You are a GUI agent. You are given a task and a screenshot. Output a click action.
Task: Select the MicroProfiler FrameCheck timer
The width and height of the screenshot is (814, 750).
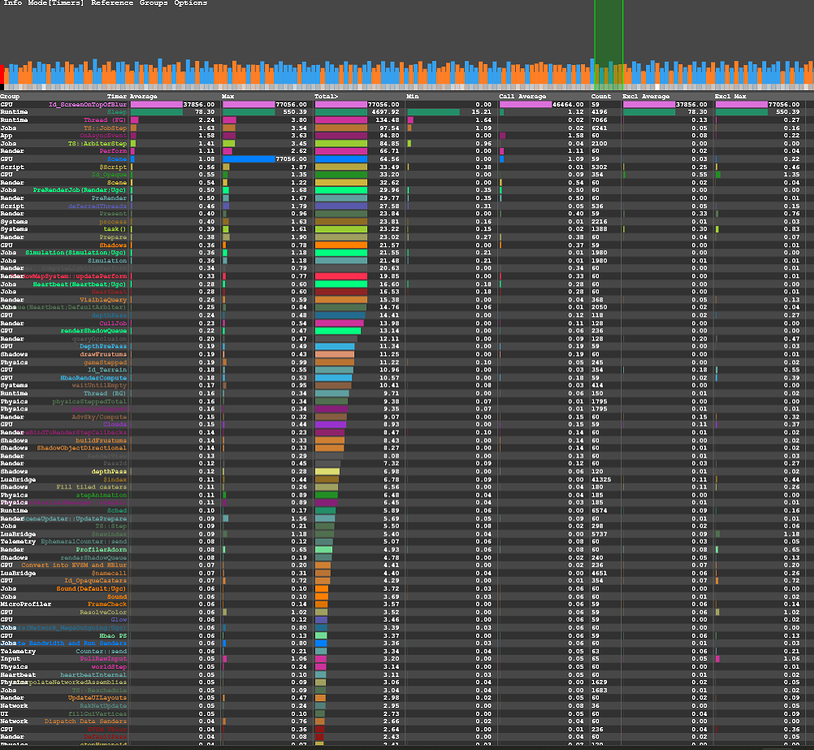pos(107,604)
